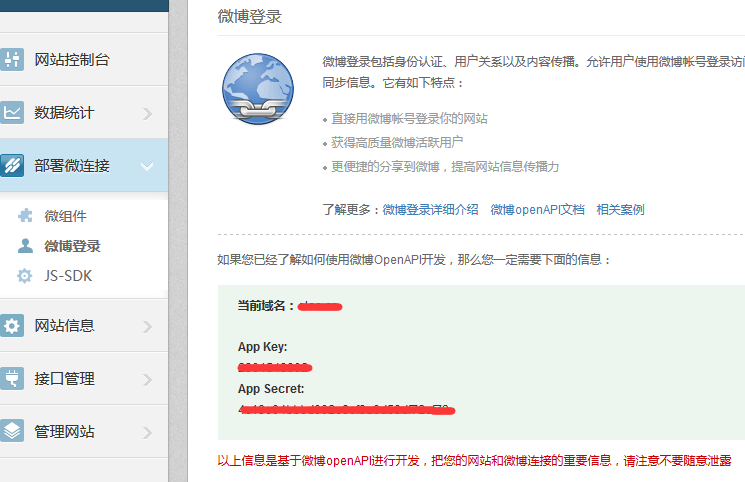Click the App Key: label

(262, 347)
